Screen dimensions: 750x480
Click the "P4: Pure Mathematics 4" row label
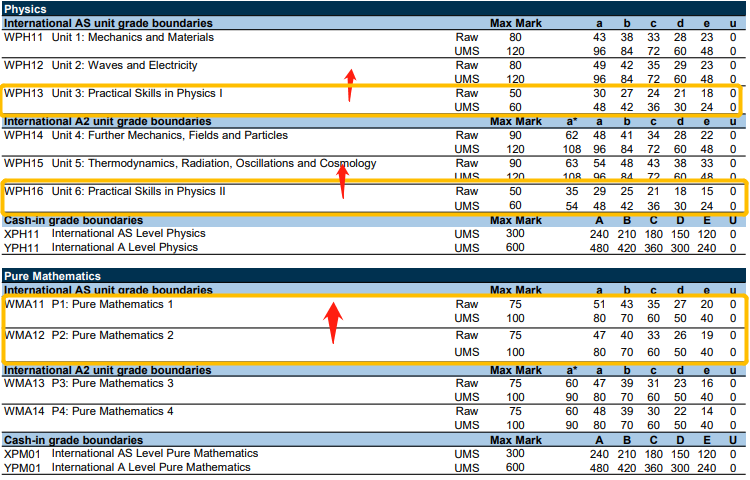[x=112, y=411]
